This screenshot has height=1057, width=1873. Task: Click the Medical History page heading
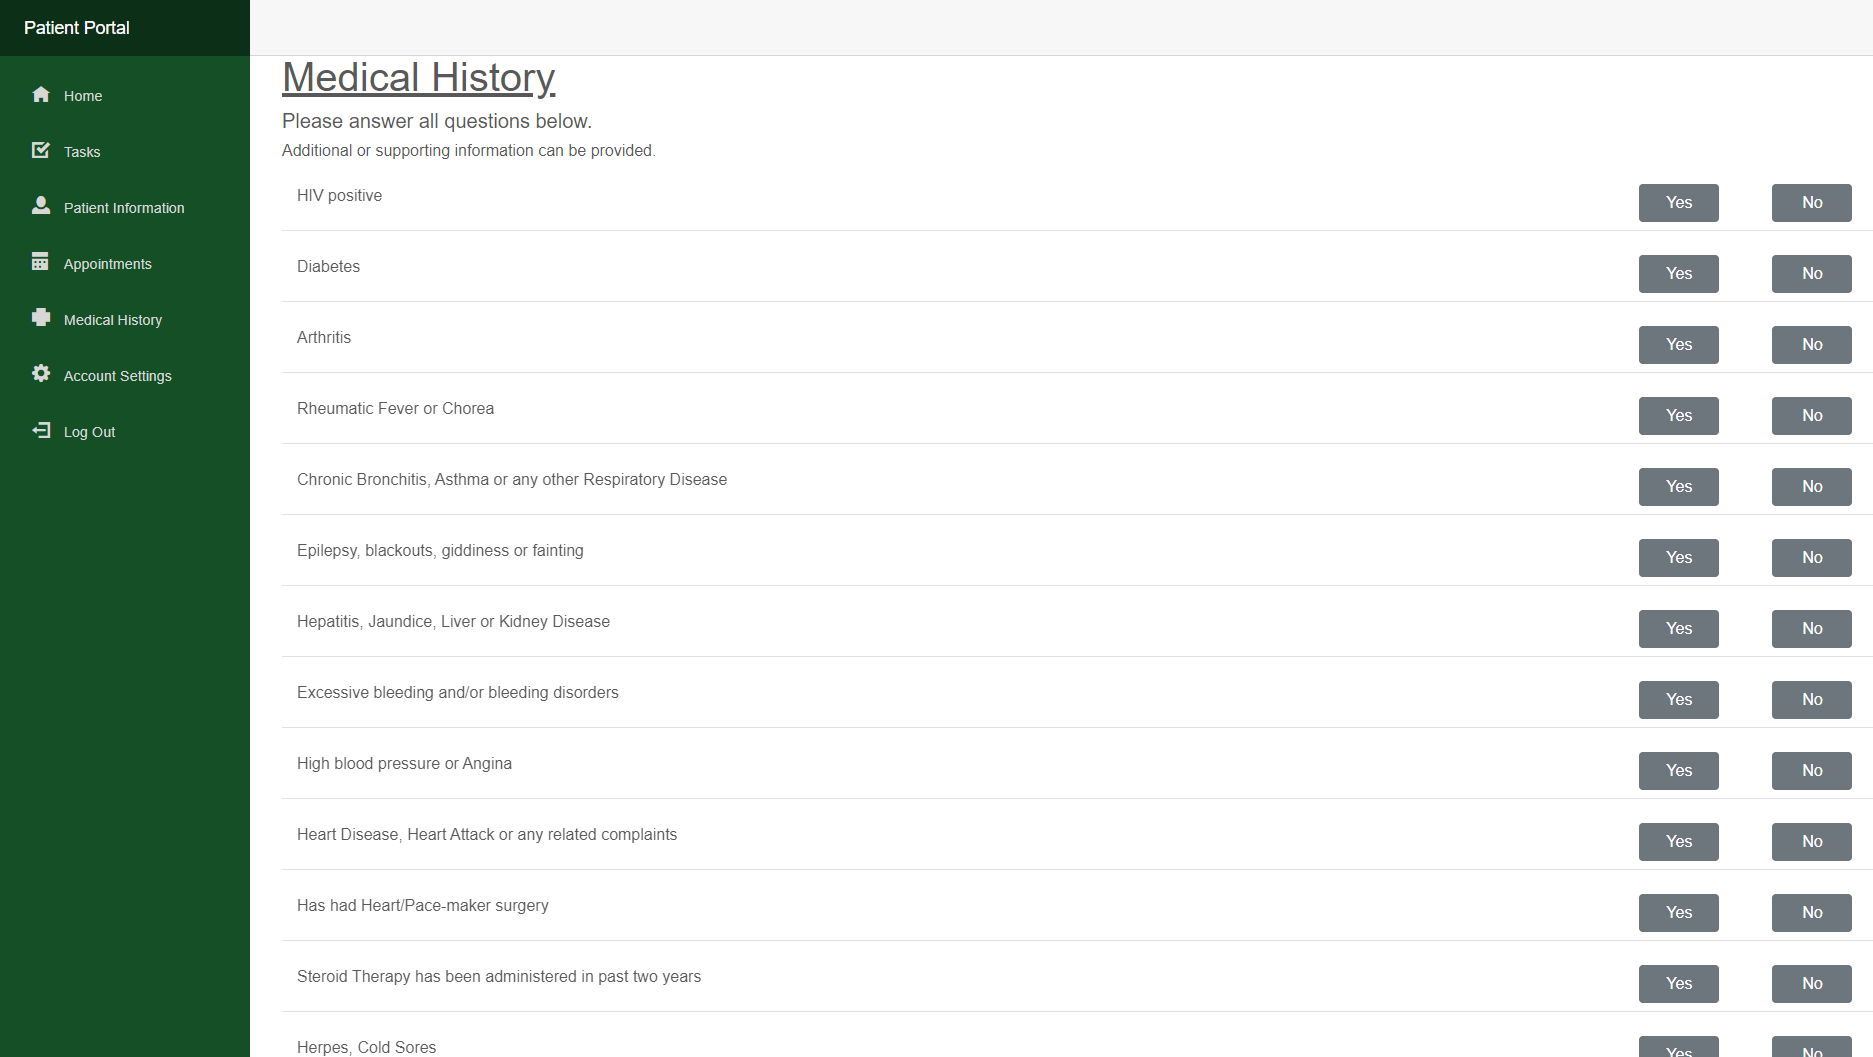pyautogui.click(x=418, y=78)
